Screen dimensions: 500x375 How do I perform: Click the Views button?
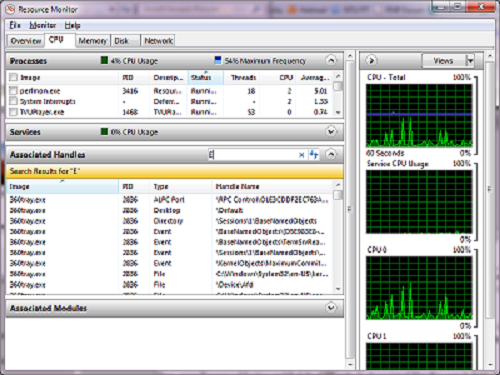(x=444, y=61)
